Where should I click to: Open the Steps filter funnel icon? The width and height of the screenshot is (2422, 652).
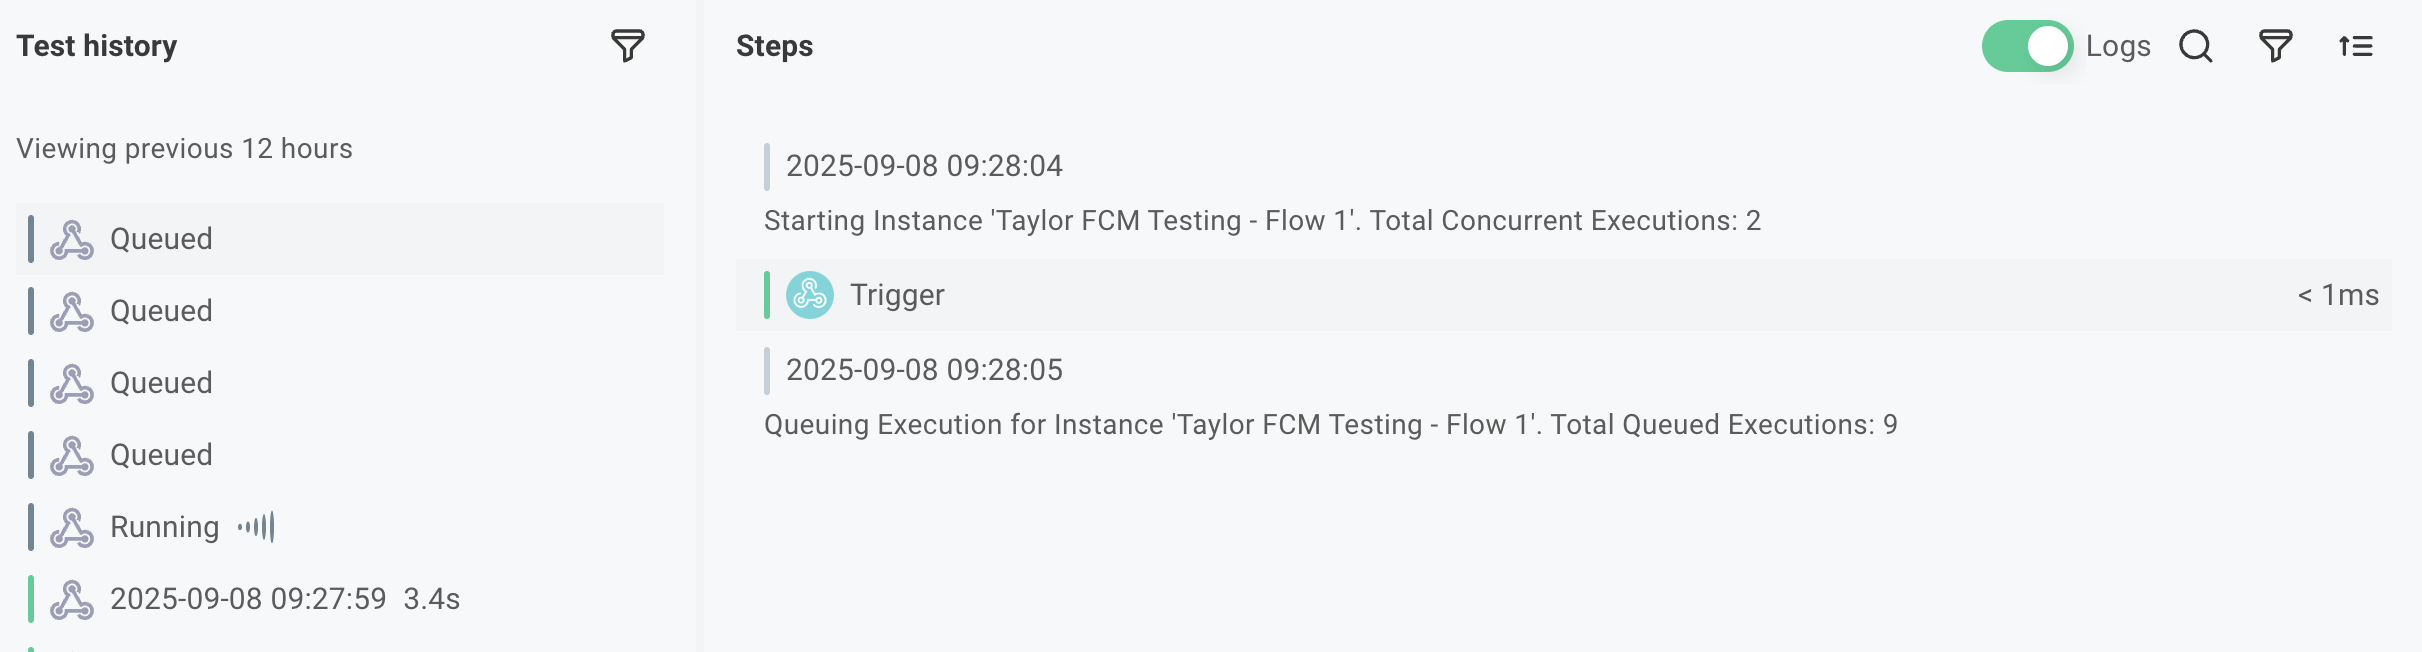coord(2275,46)
